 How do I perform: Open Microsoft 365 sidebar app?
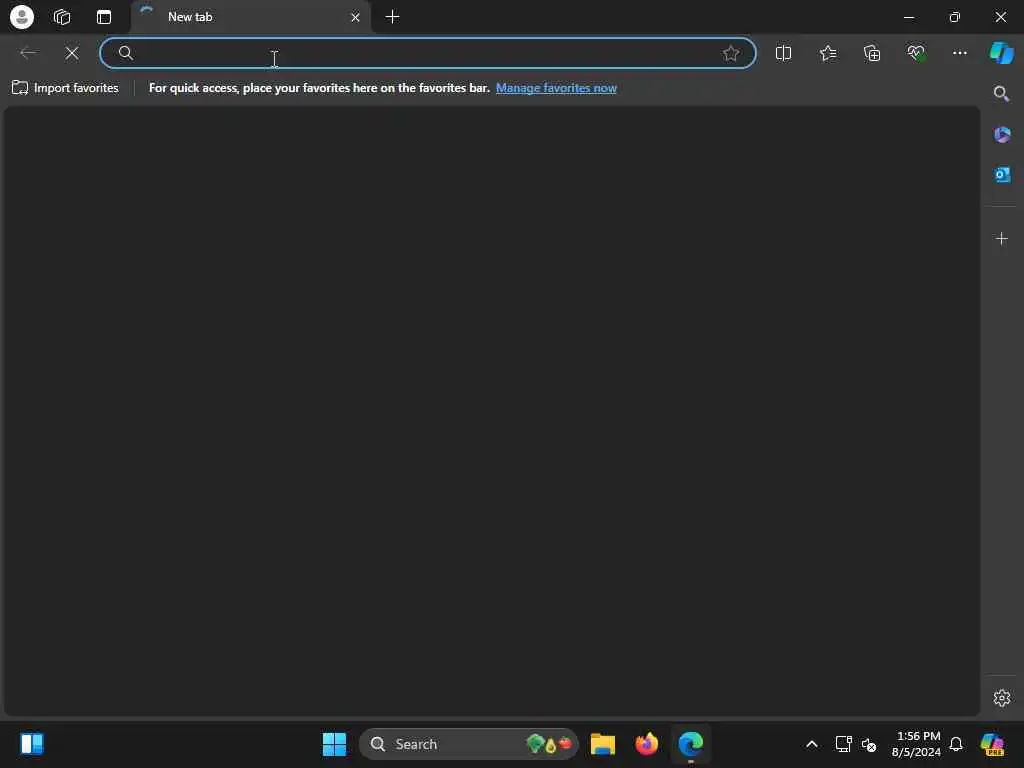pos(1002,135)
